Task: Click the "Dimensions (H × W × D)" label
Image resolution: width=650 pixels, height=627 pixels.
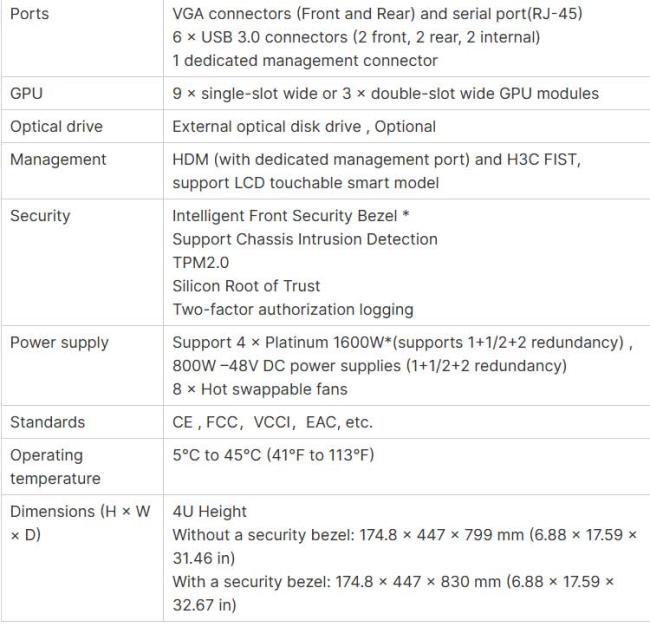Action: pos(80,523)
